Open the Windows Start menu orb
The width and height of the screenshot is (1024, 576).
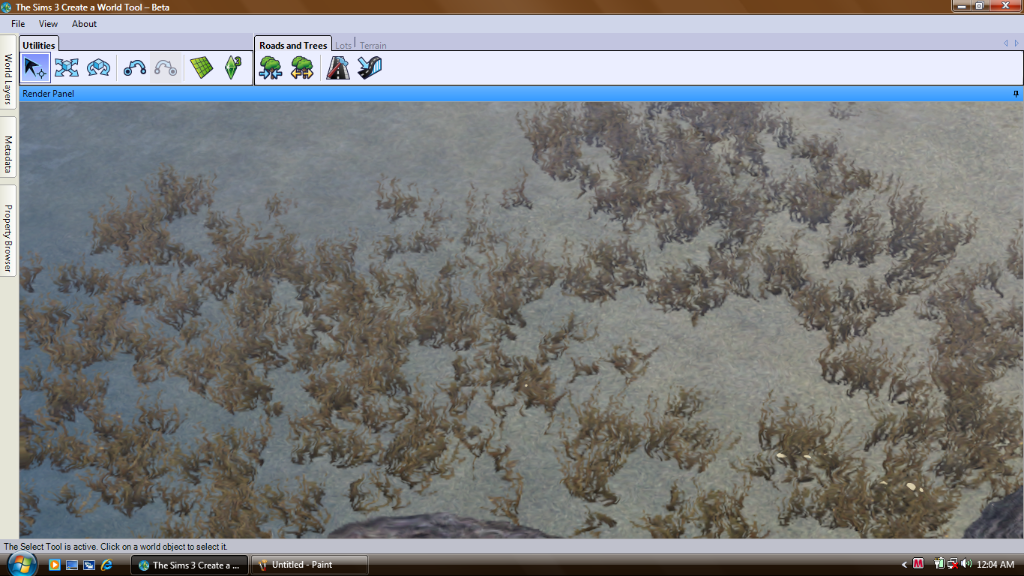click(22, 564)
